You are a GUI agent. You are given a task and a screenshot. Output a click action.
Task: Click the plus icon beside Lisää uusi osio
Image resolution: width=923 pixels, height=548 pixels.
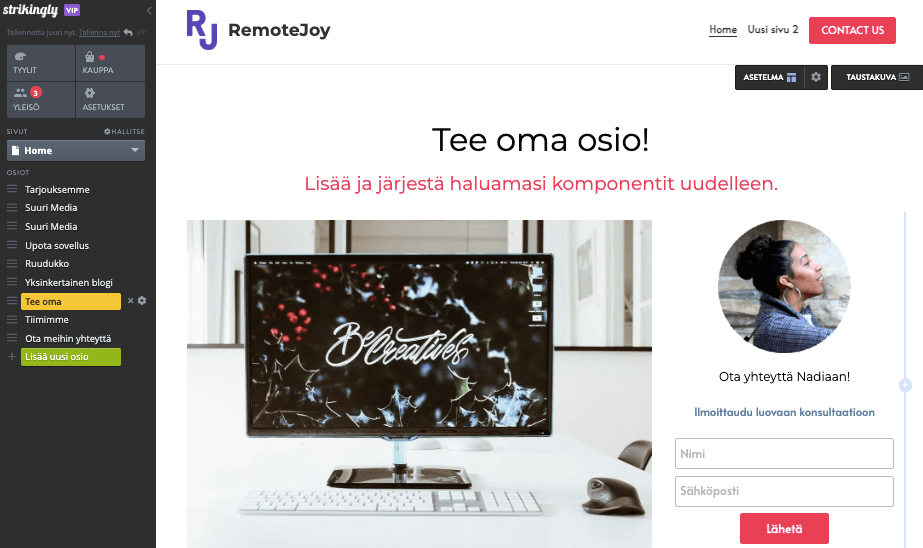[x=11, y=357]
